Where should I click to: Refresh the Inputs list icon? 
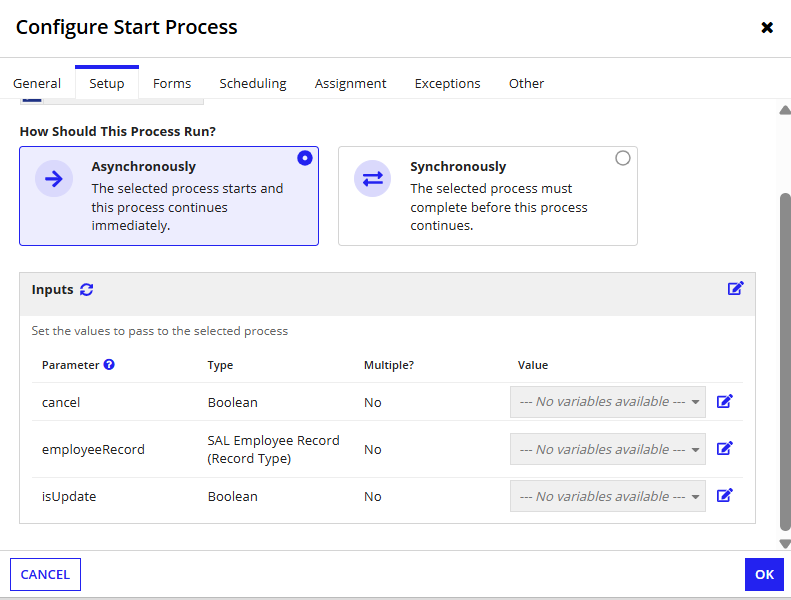coord(87,290)
